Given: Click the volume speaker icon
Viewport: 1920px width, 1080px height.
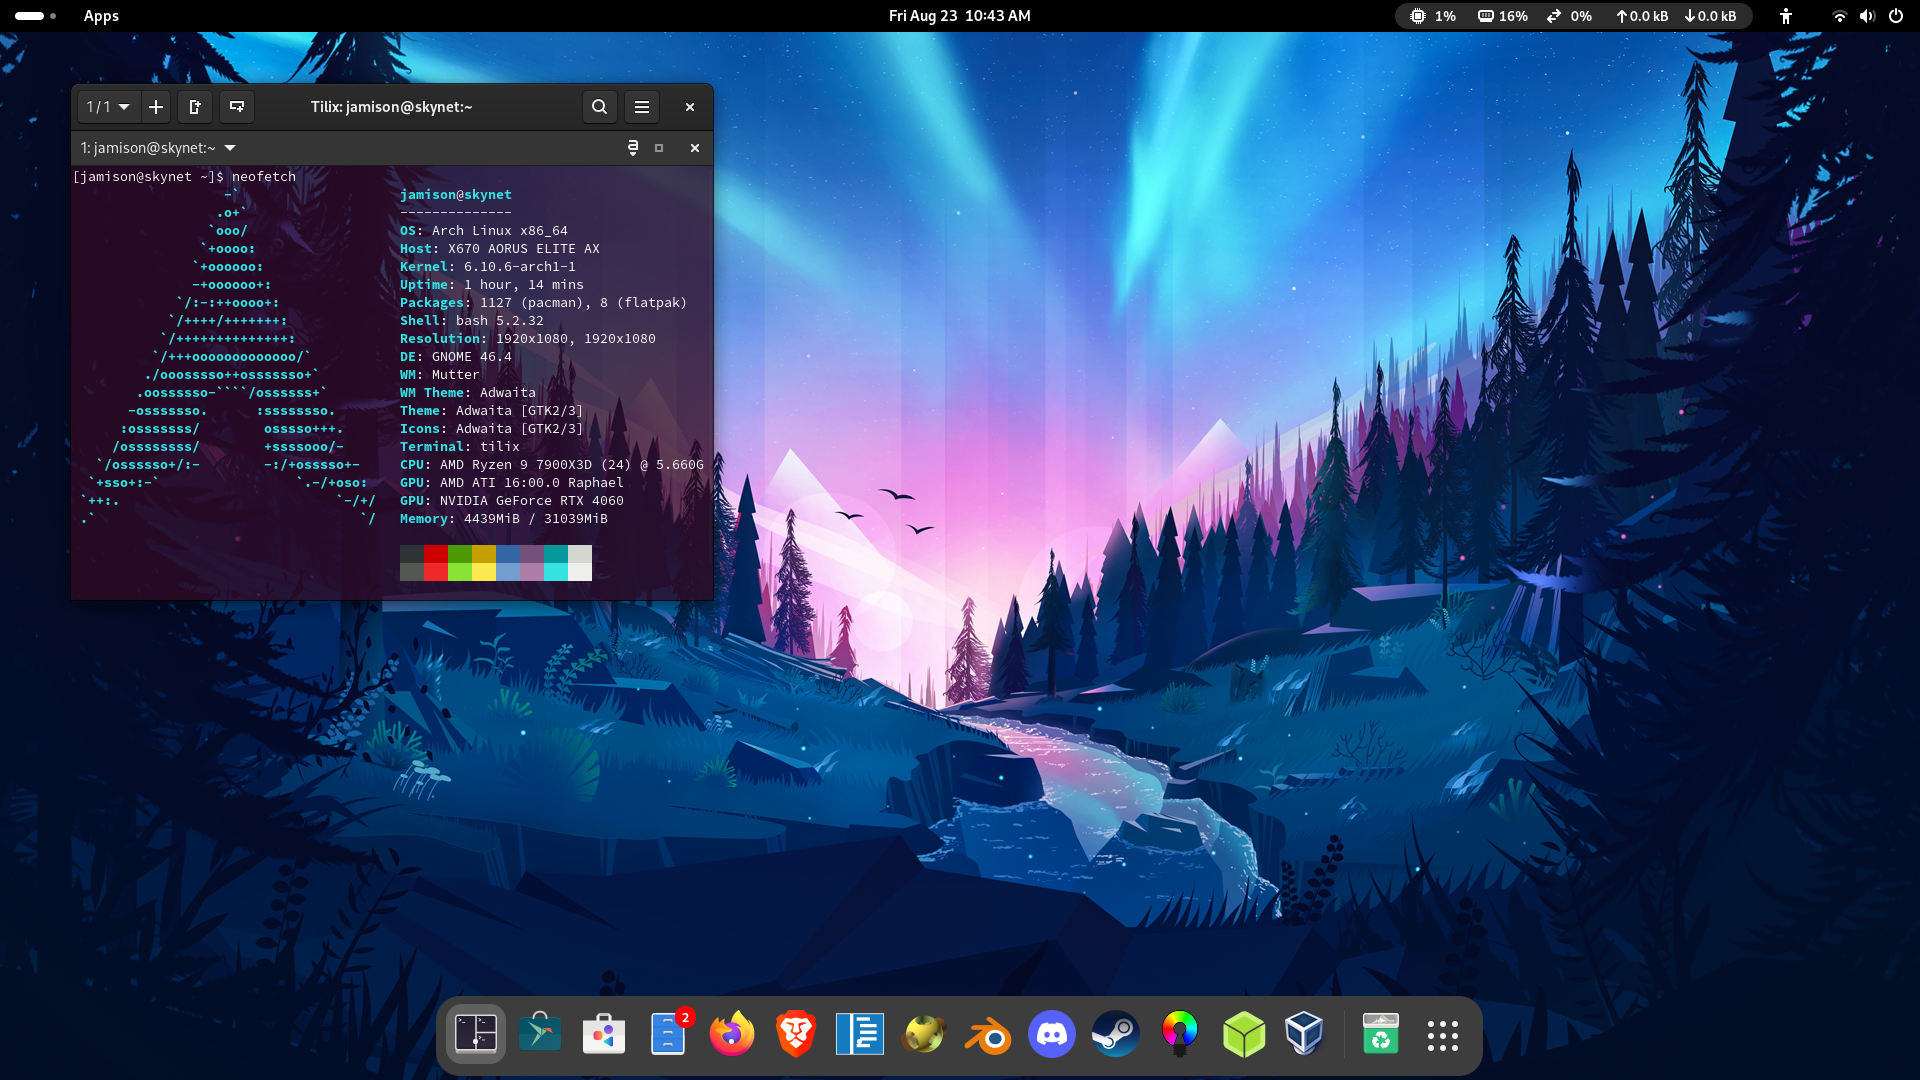Looking at the screenshot, I should 1867,16.
